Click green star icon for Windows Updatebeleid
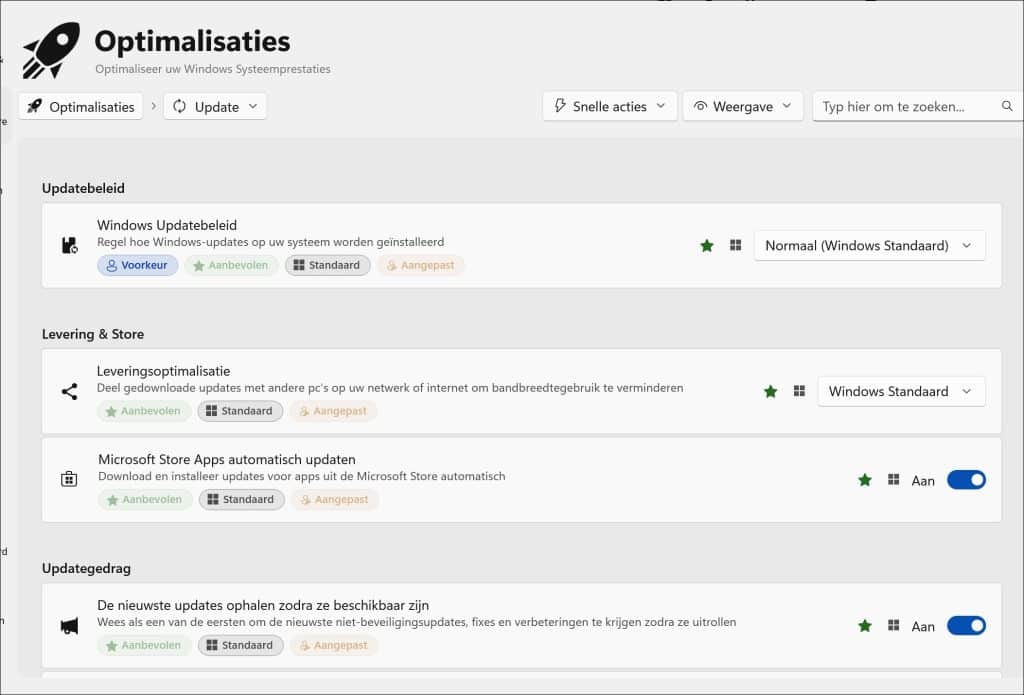This screenshot has height=695, width=1024. [707, 246]
